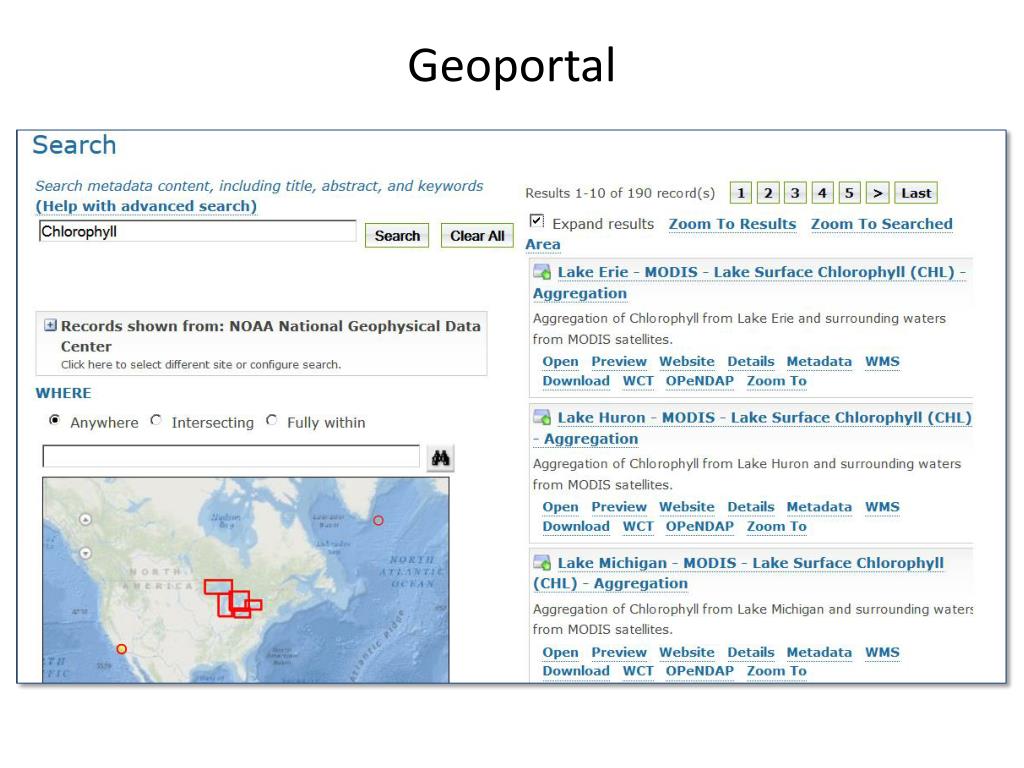This screenshot has height=768, width=1024.
Task: Click Preview link for Lake Huron record
Action: (x=619, y=507)
